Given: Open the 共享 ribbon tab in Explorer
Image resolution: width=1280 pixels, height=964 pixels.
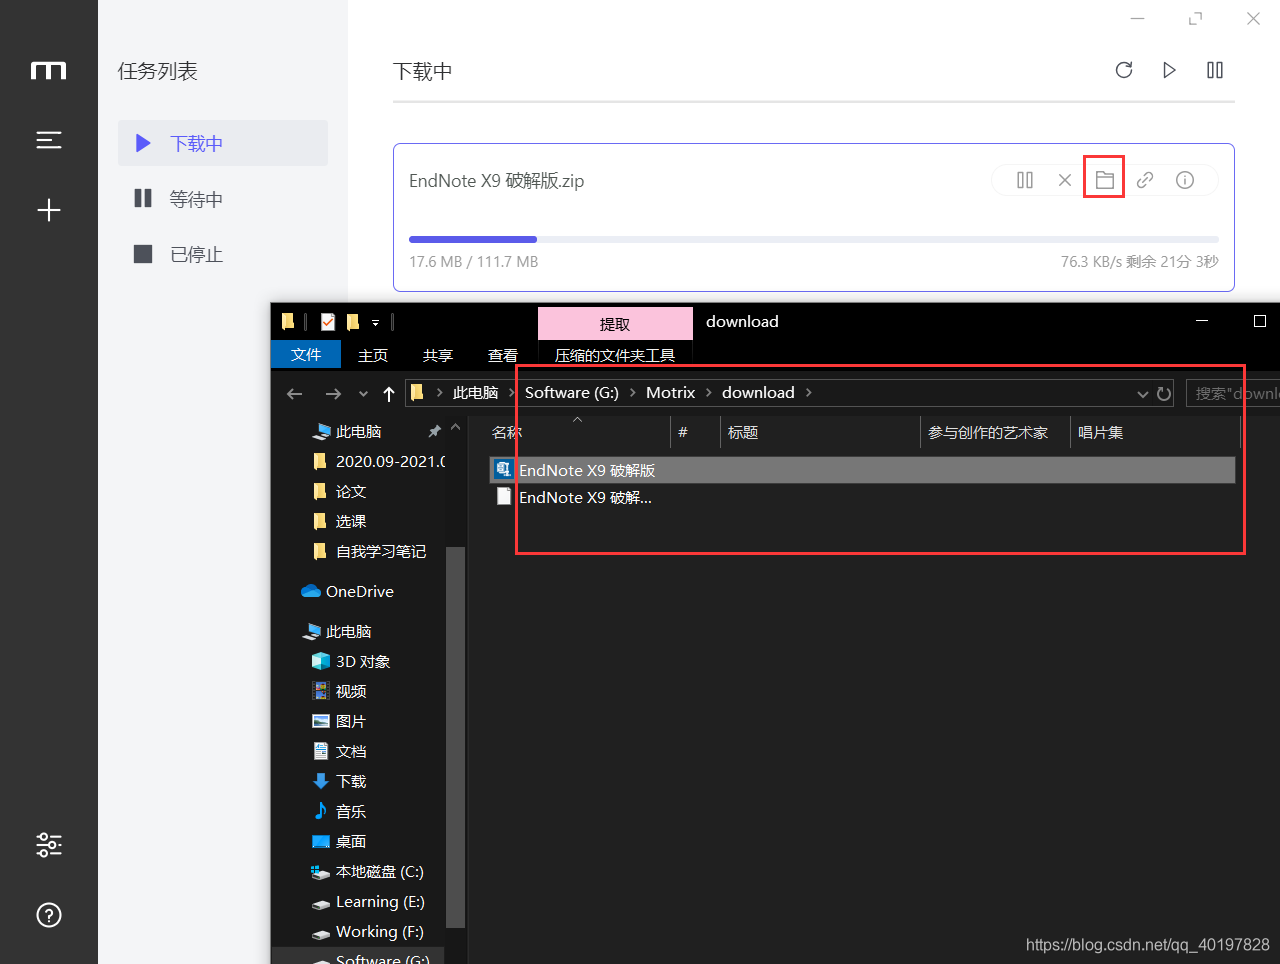Looking at the screenshot, I should click(438, 355).
